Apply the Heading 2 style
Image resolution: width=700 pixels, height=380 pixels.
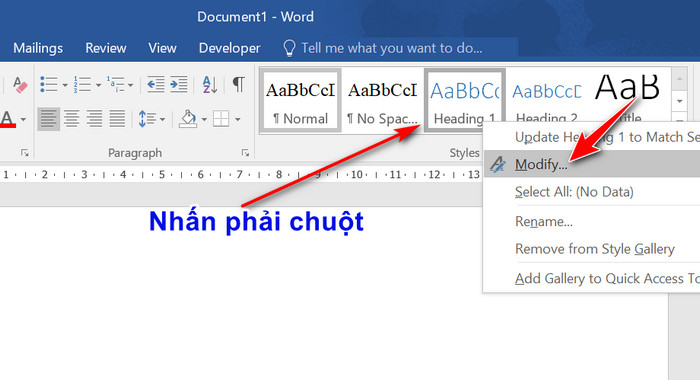[547, 95]
